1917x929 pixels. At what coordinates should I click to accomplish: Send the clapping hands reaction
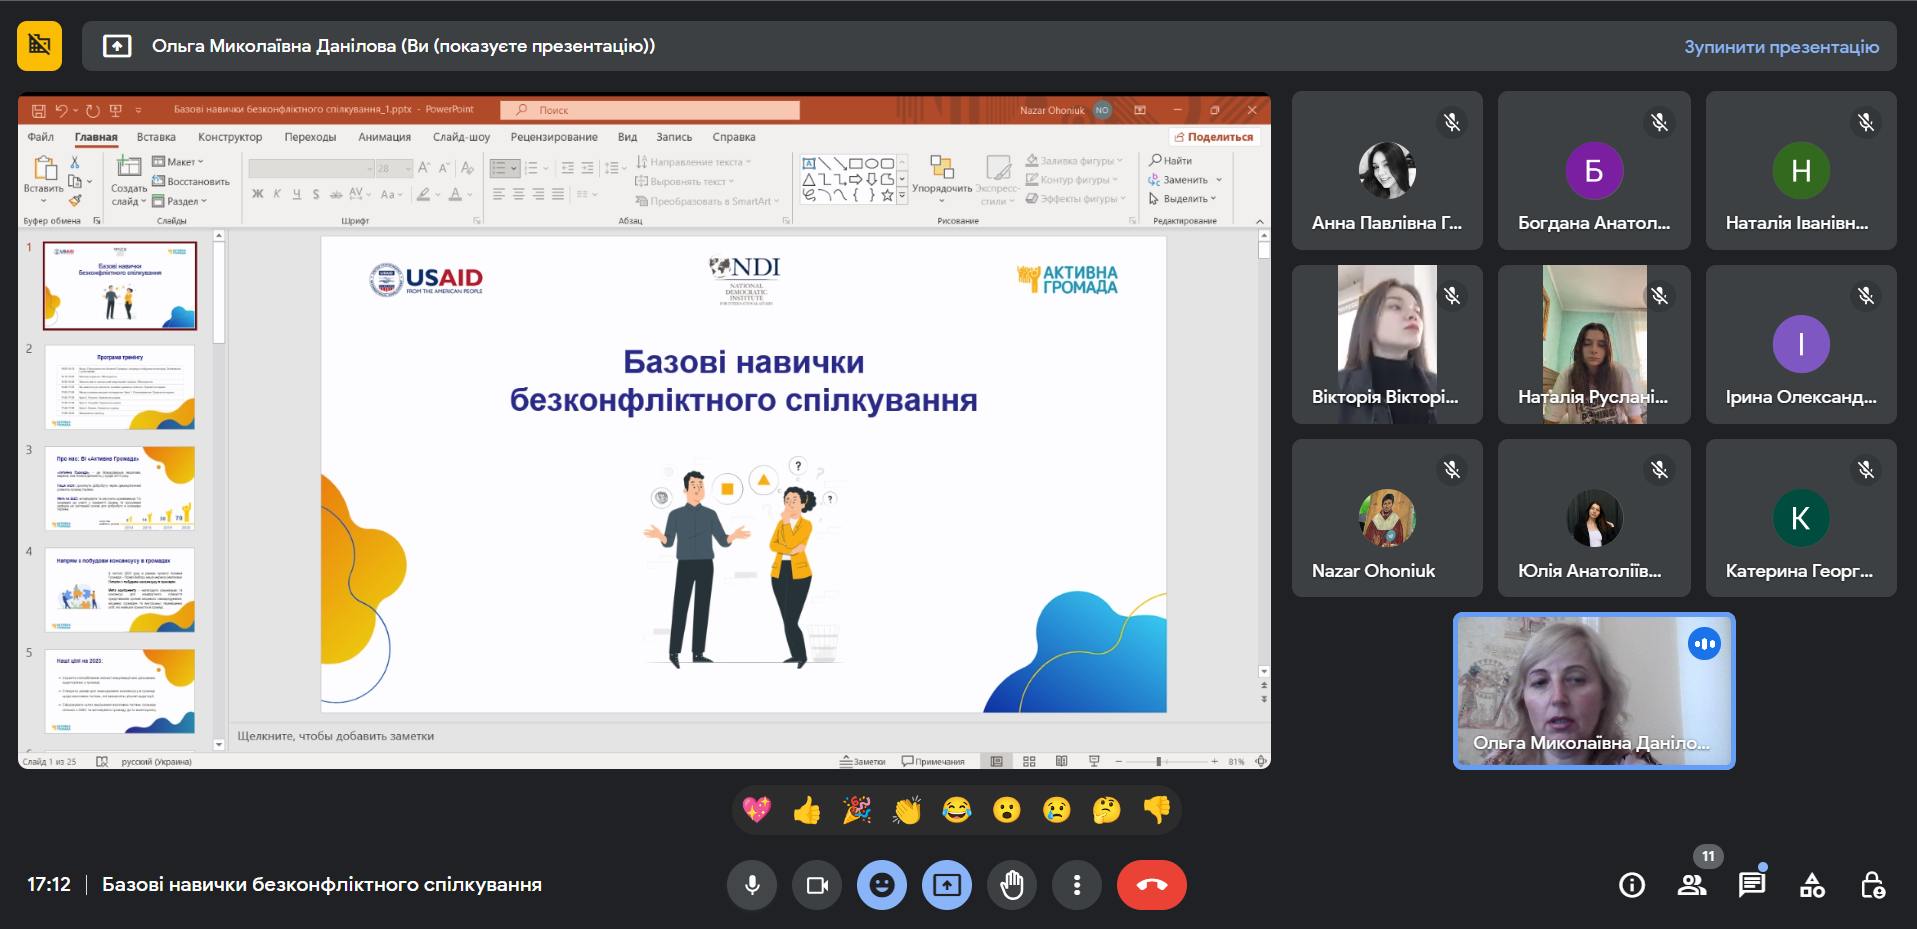(907, 810)
